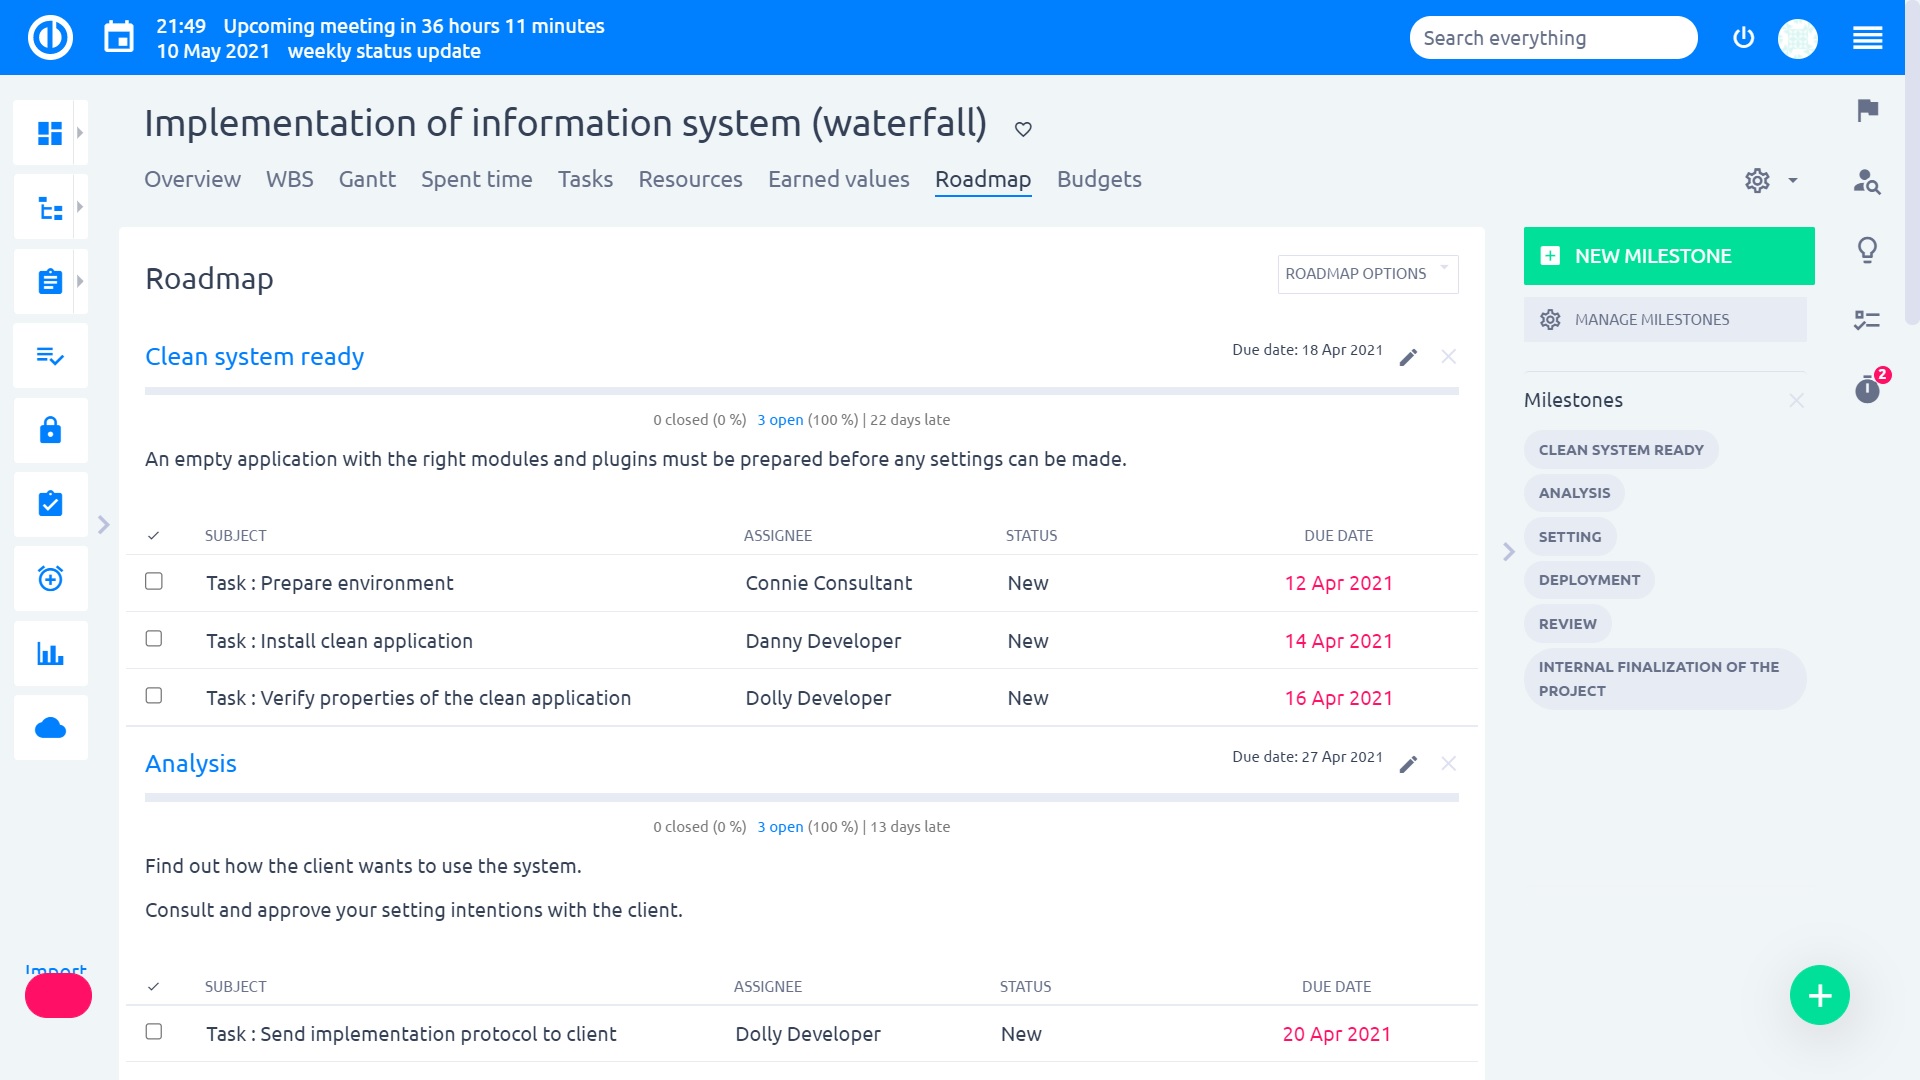Open the lightbulb ideas icon on the right
The height and width of the screenshot is (1080, 1920).
pyautogui.click(x=1868, y=250)
